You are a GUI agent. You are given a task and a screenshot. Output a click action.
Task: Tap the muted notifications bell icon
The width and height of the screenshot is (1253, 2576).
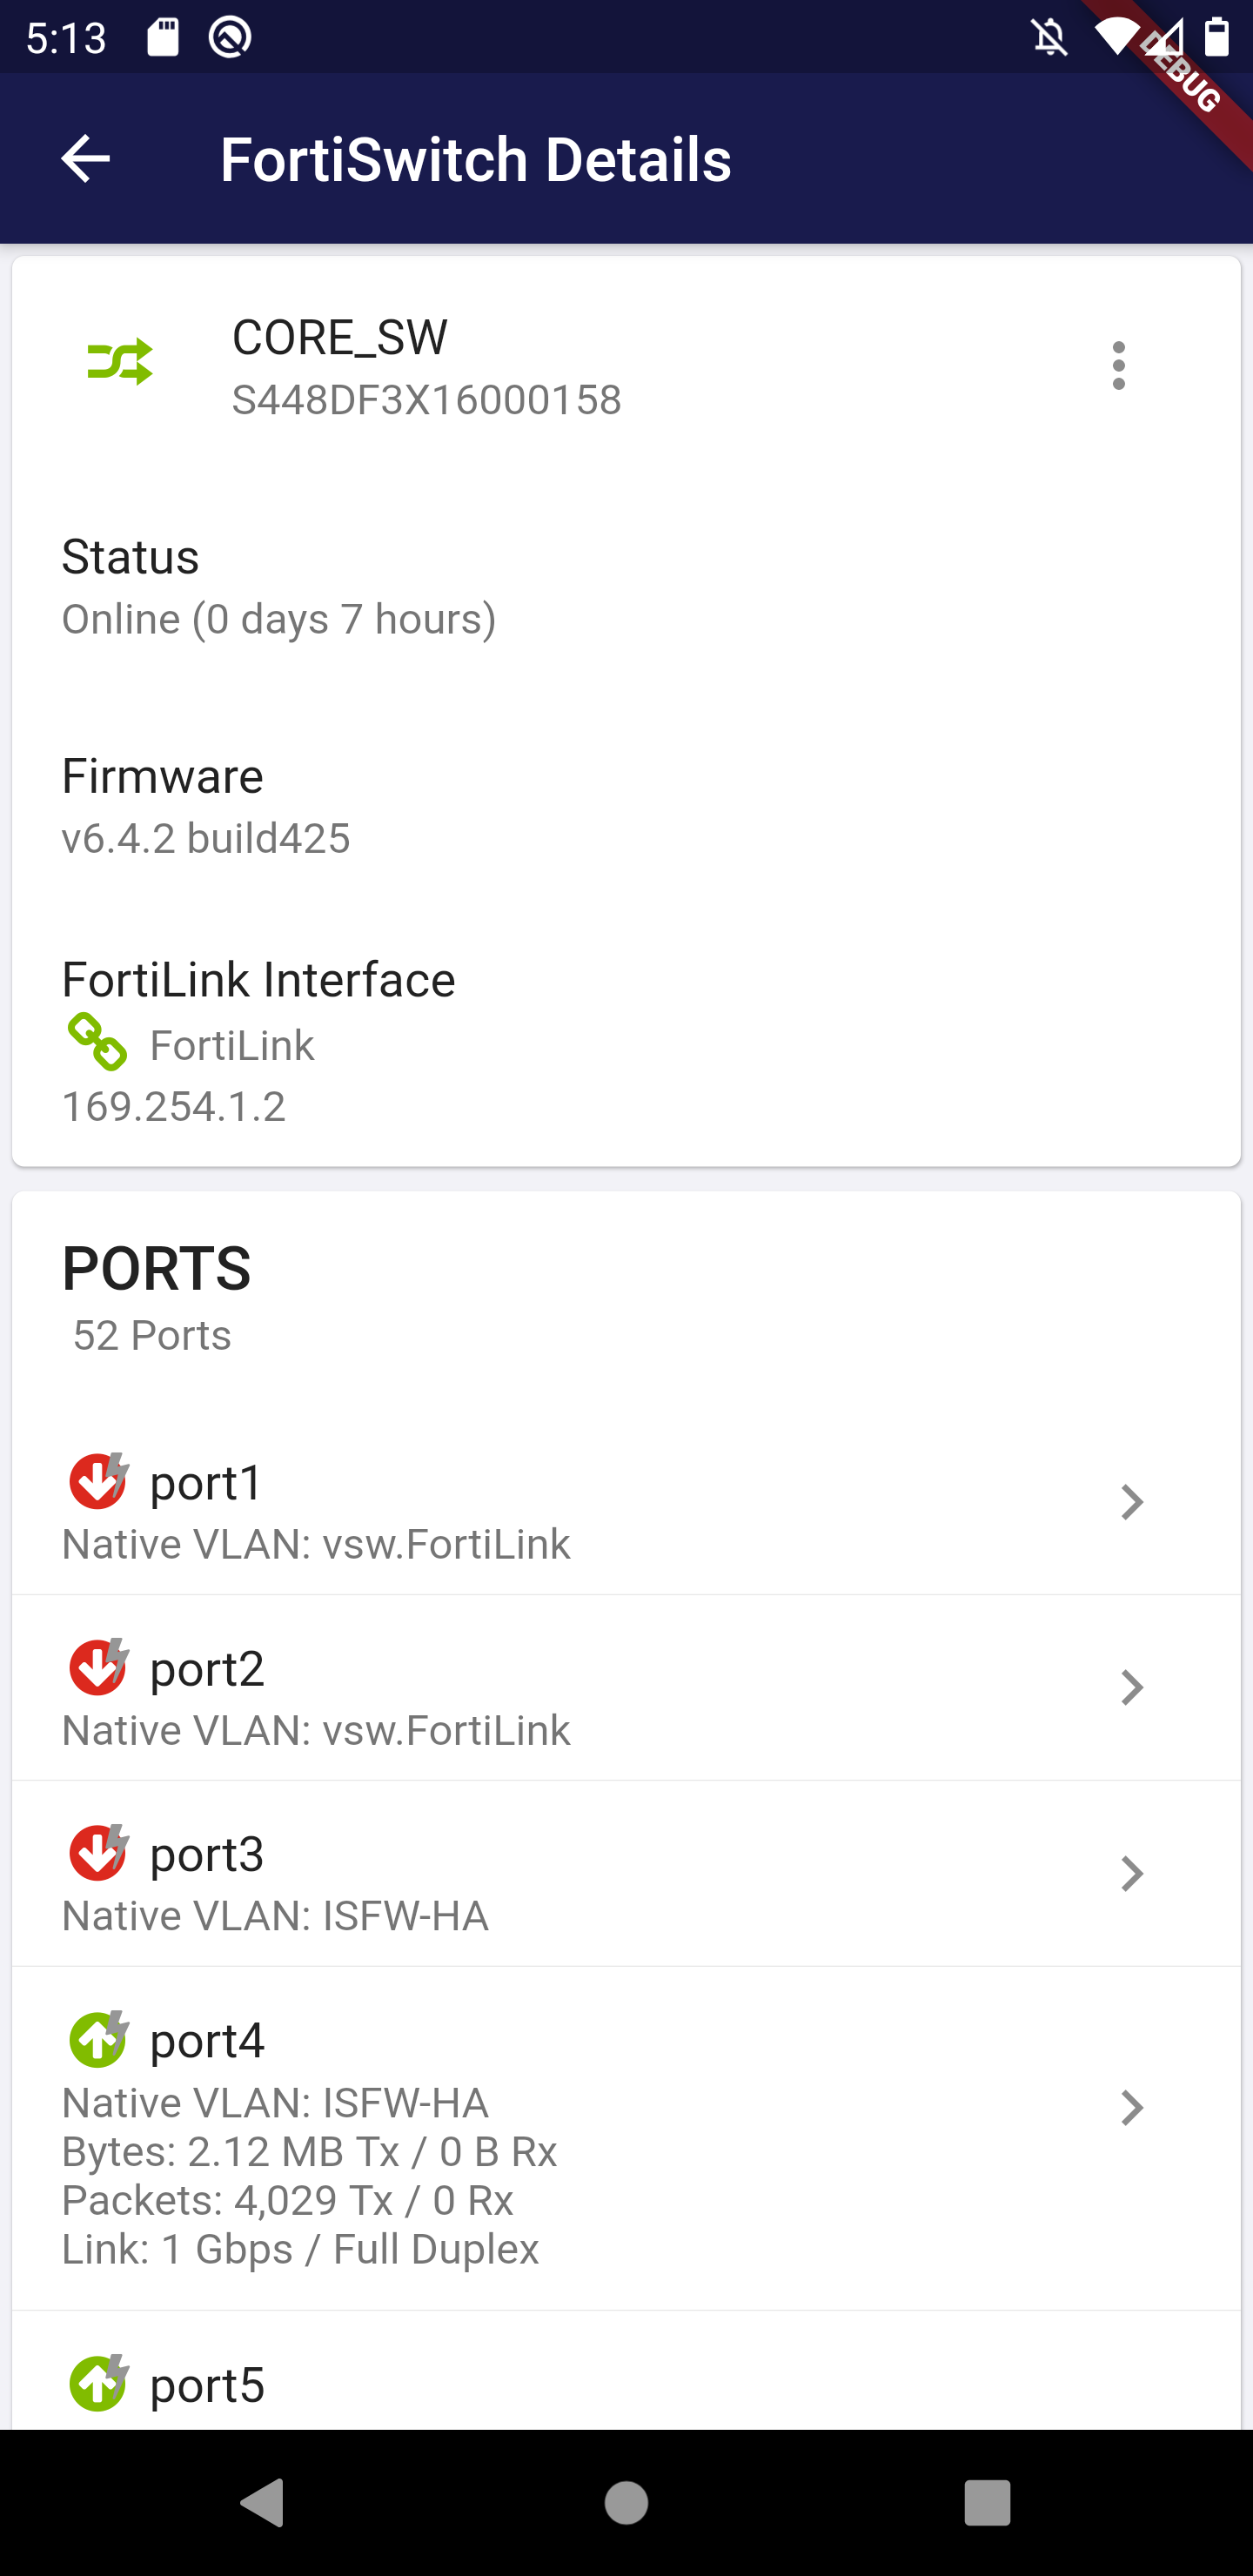point(1049,38)
